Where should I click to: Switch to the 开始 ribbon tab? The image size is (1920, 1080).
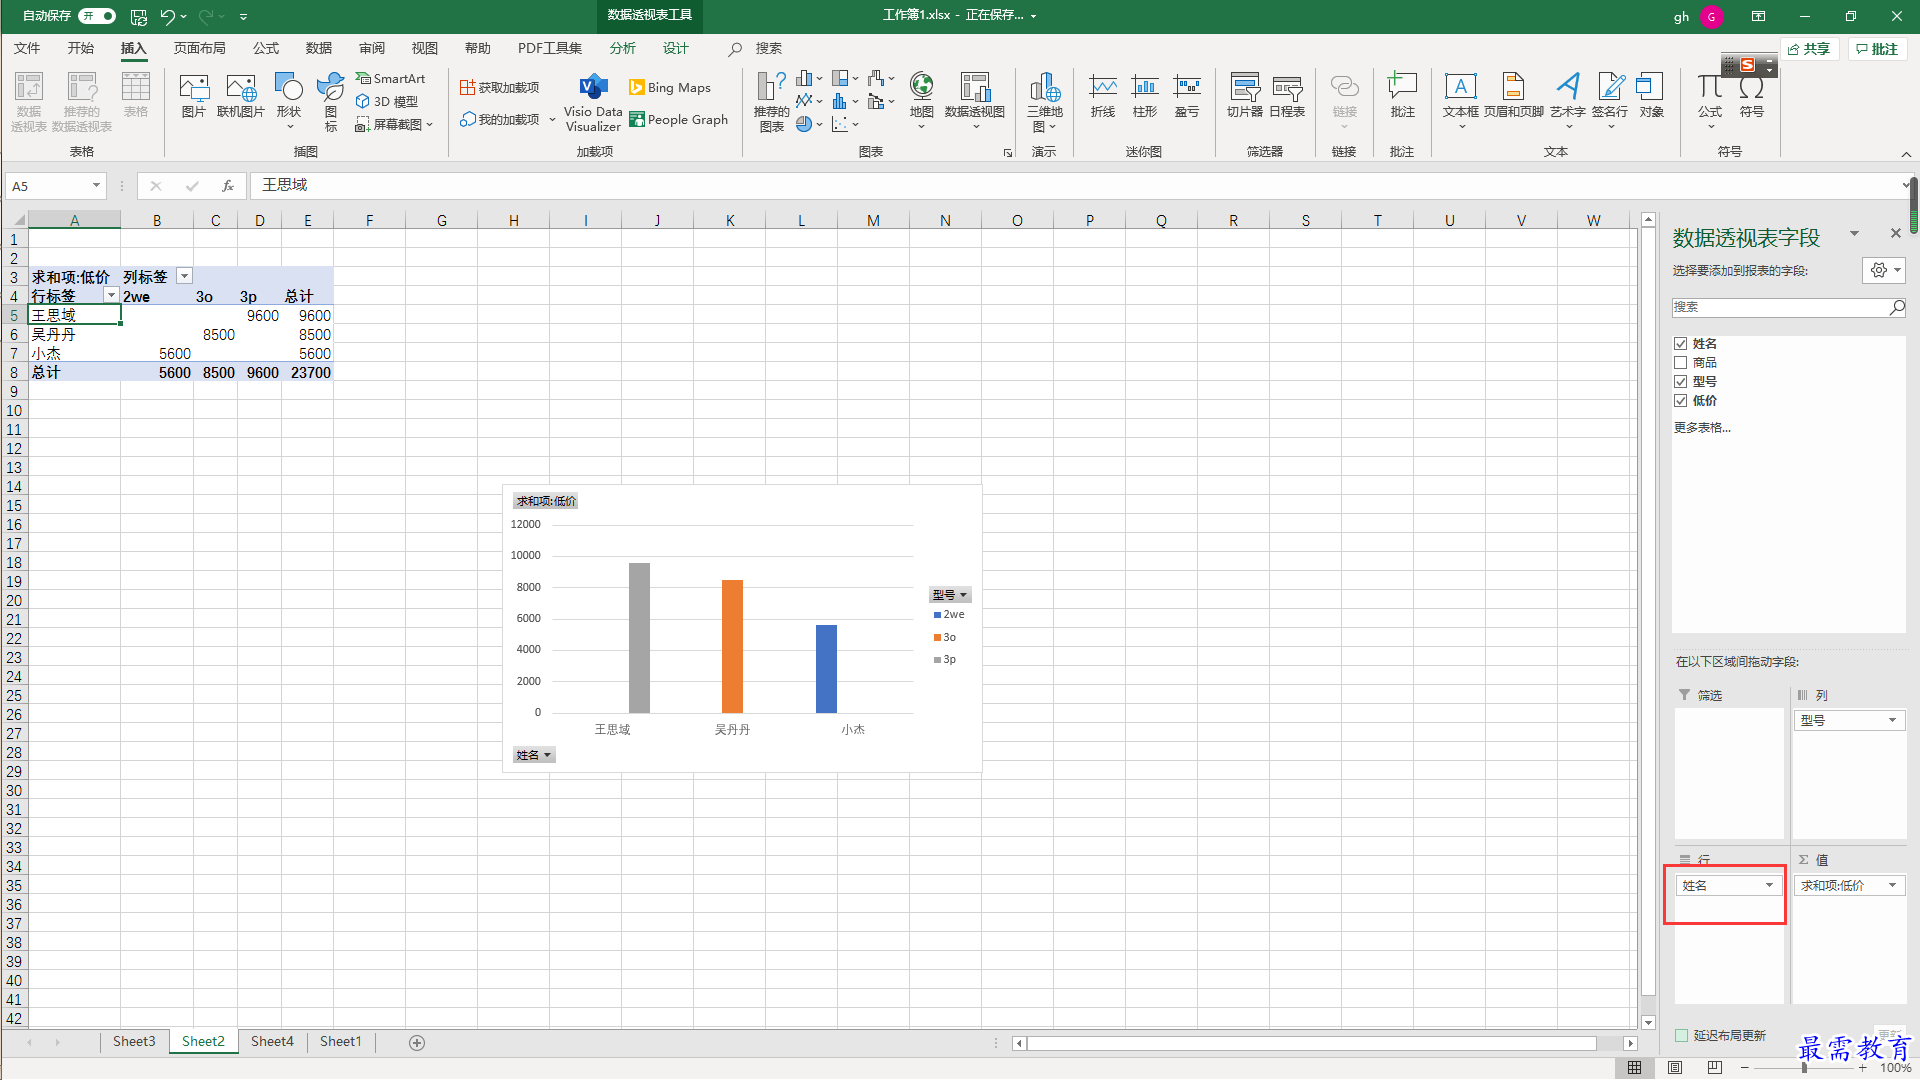point(81,48)
